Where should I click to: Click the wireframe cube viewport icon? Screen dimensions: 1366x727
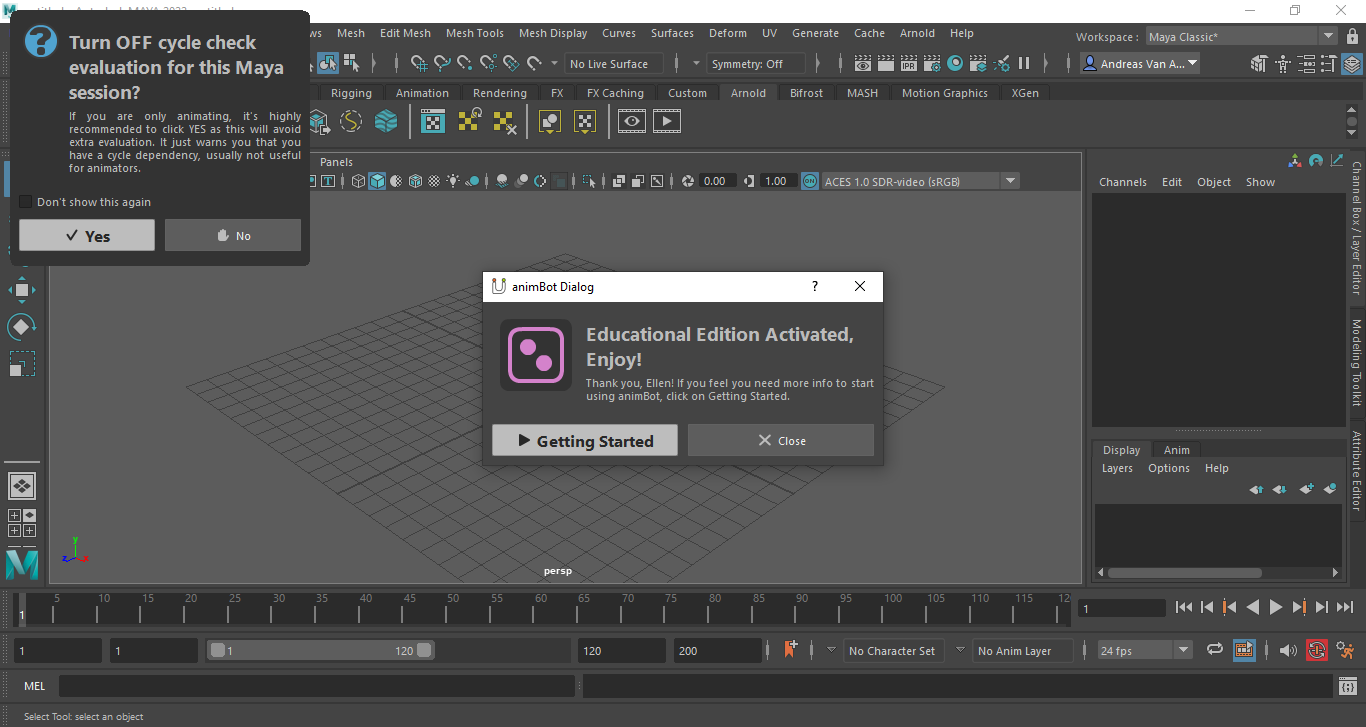pyautogui.click(x=359, y=181)
